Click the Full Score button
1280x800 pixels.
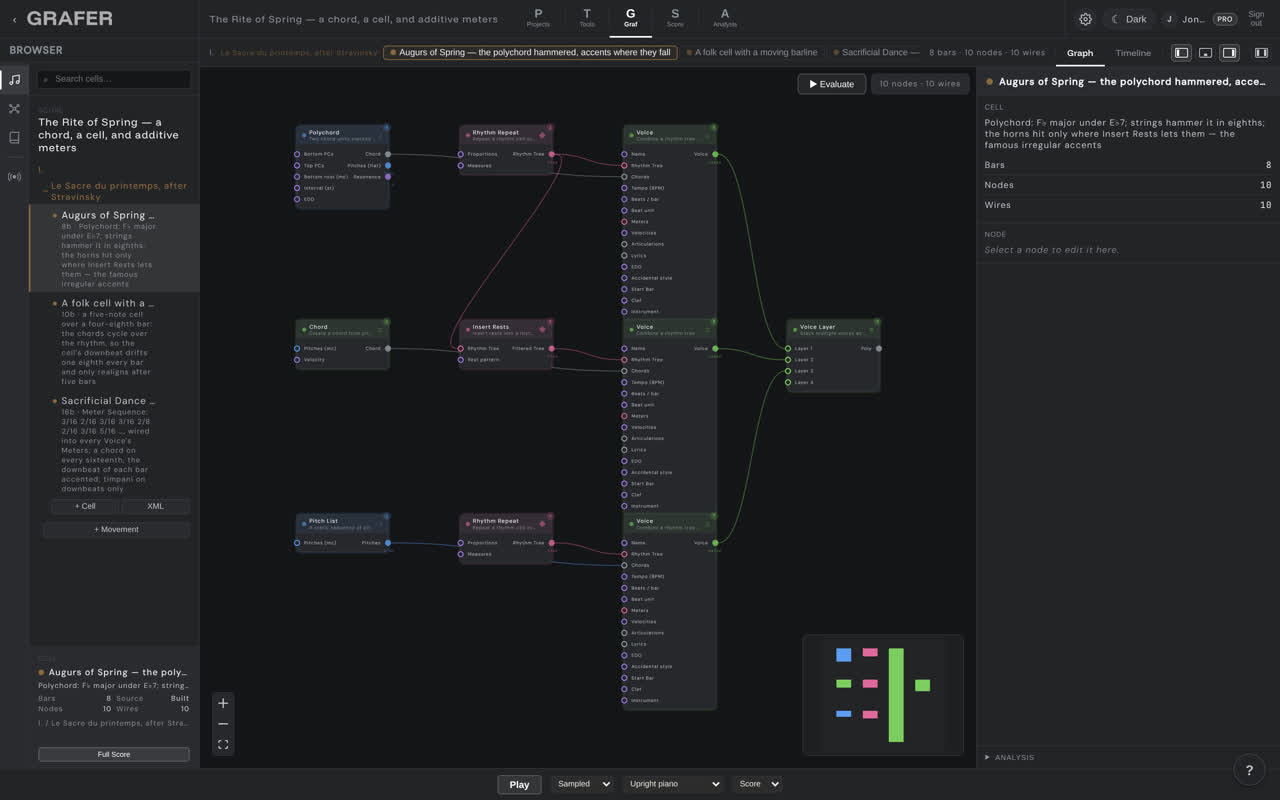114,754
